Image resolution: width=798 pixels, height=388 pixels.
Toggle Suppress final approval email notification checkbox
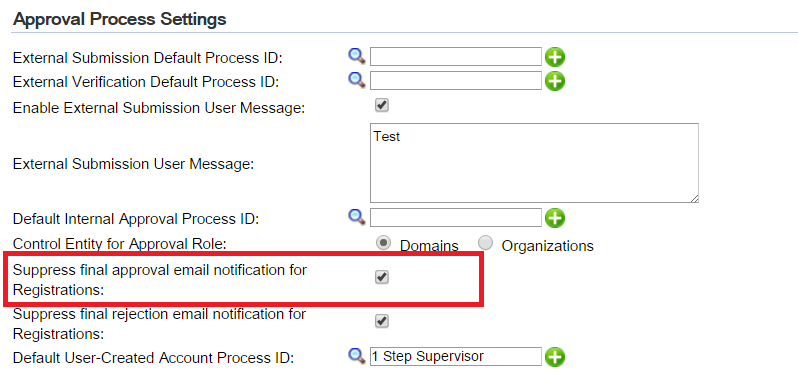coord(382,277)
